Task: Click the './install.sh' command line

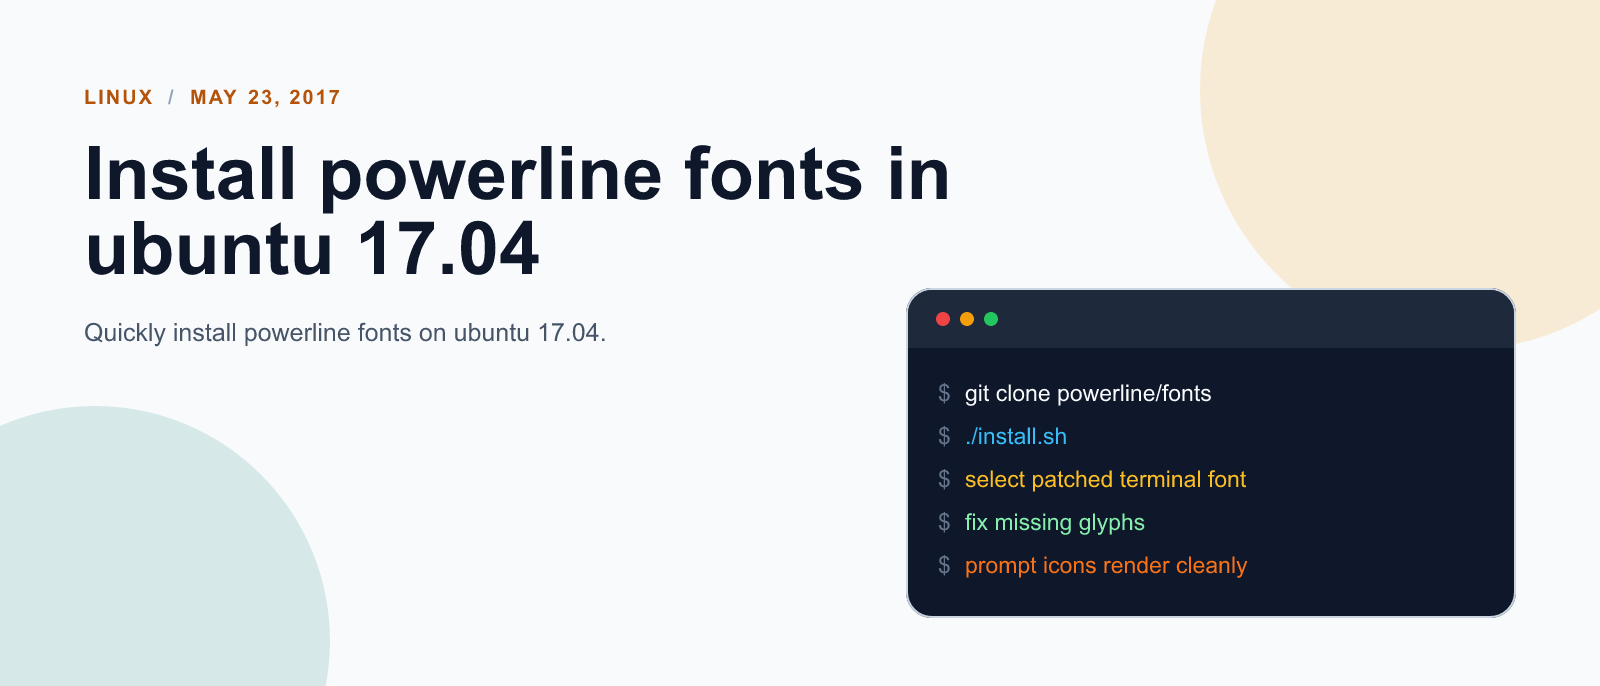Action: (1016, 437)
